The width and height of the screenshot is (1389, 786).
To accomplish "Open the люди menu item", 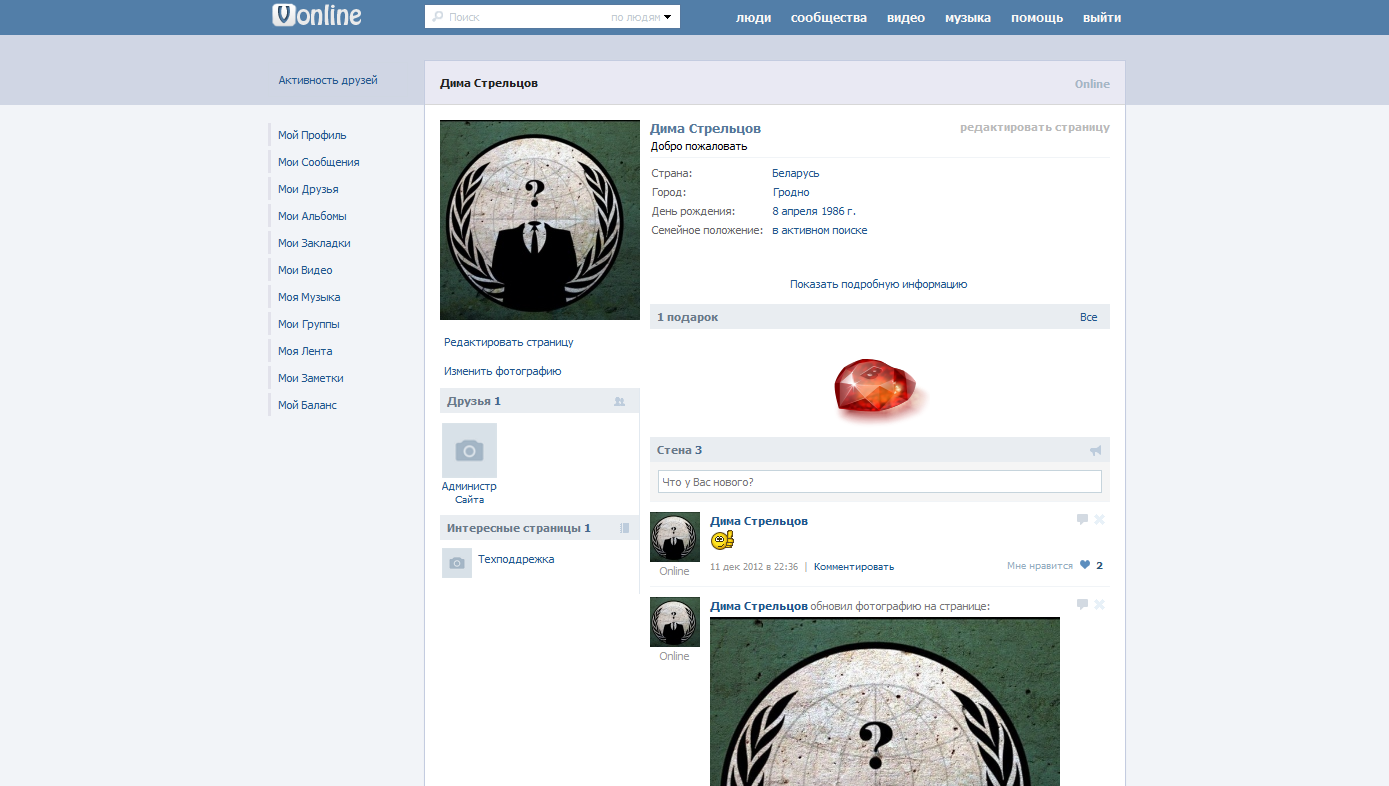I will point(753,17).
